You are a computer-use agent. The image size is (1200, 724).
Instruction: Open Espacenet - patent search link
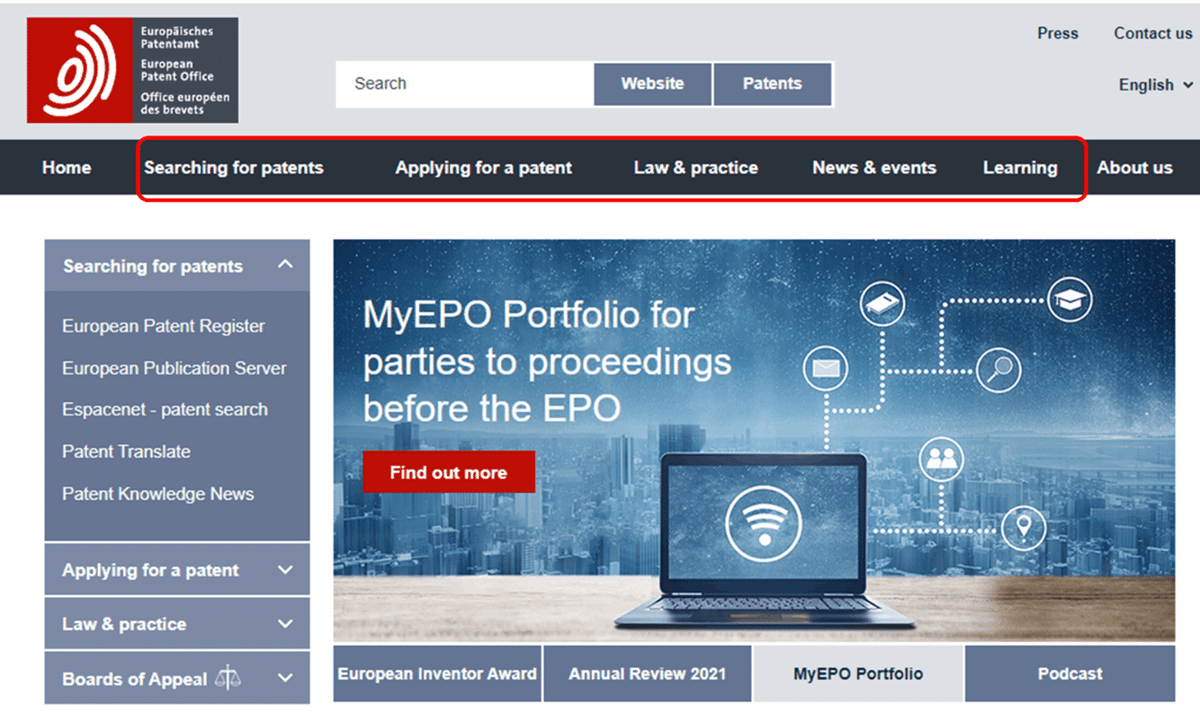point(165,409)
